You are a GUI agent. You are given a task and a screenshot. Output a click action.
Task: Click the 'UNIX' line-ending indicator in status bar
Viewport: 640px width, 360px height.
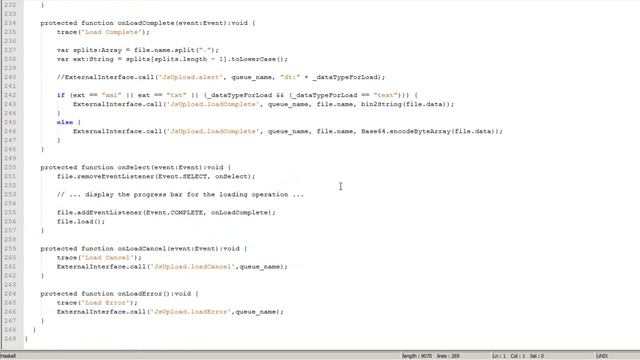[x=602, y=356]
